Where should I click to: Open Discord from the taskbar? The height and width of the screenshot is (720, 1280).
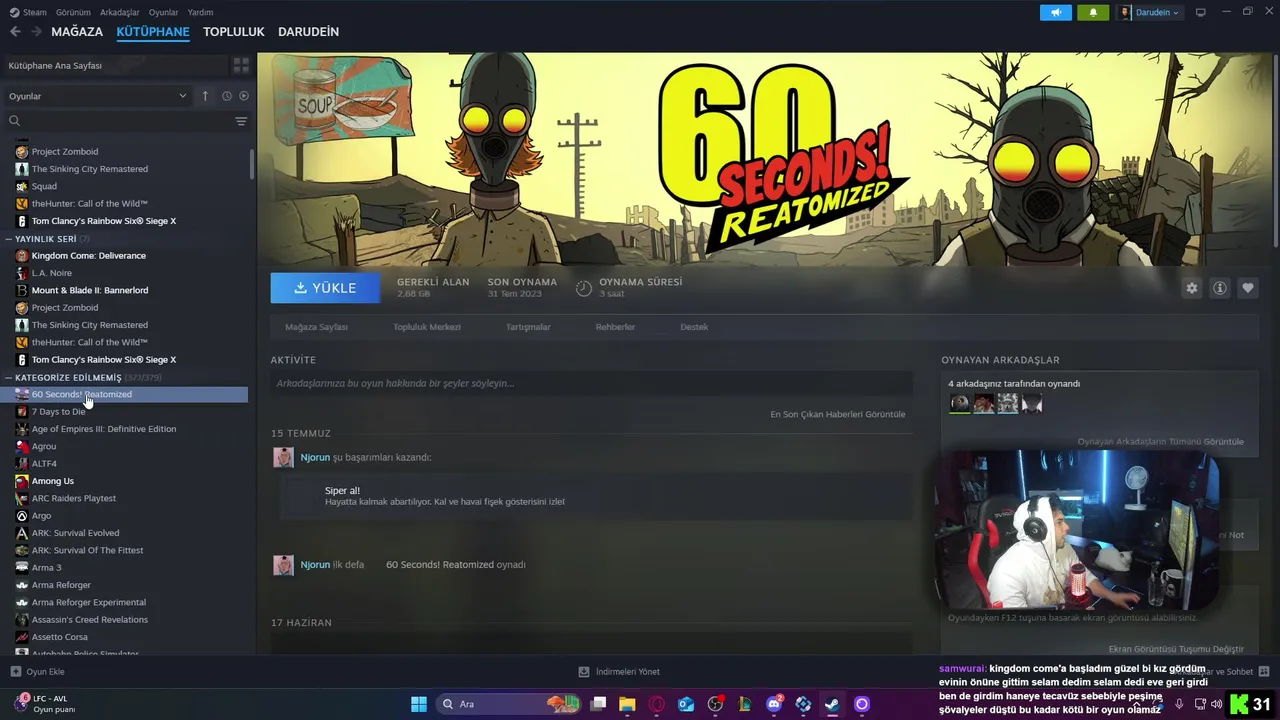tap(774, 704)
